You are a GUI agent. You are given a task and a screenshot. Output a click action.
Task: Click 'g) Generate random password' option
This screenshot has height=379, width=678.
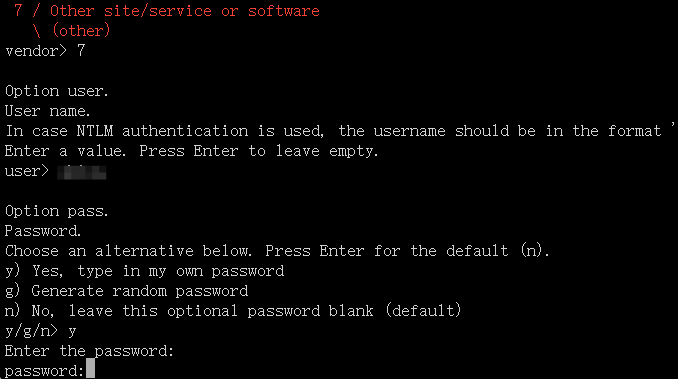[x=127, y=291]
